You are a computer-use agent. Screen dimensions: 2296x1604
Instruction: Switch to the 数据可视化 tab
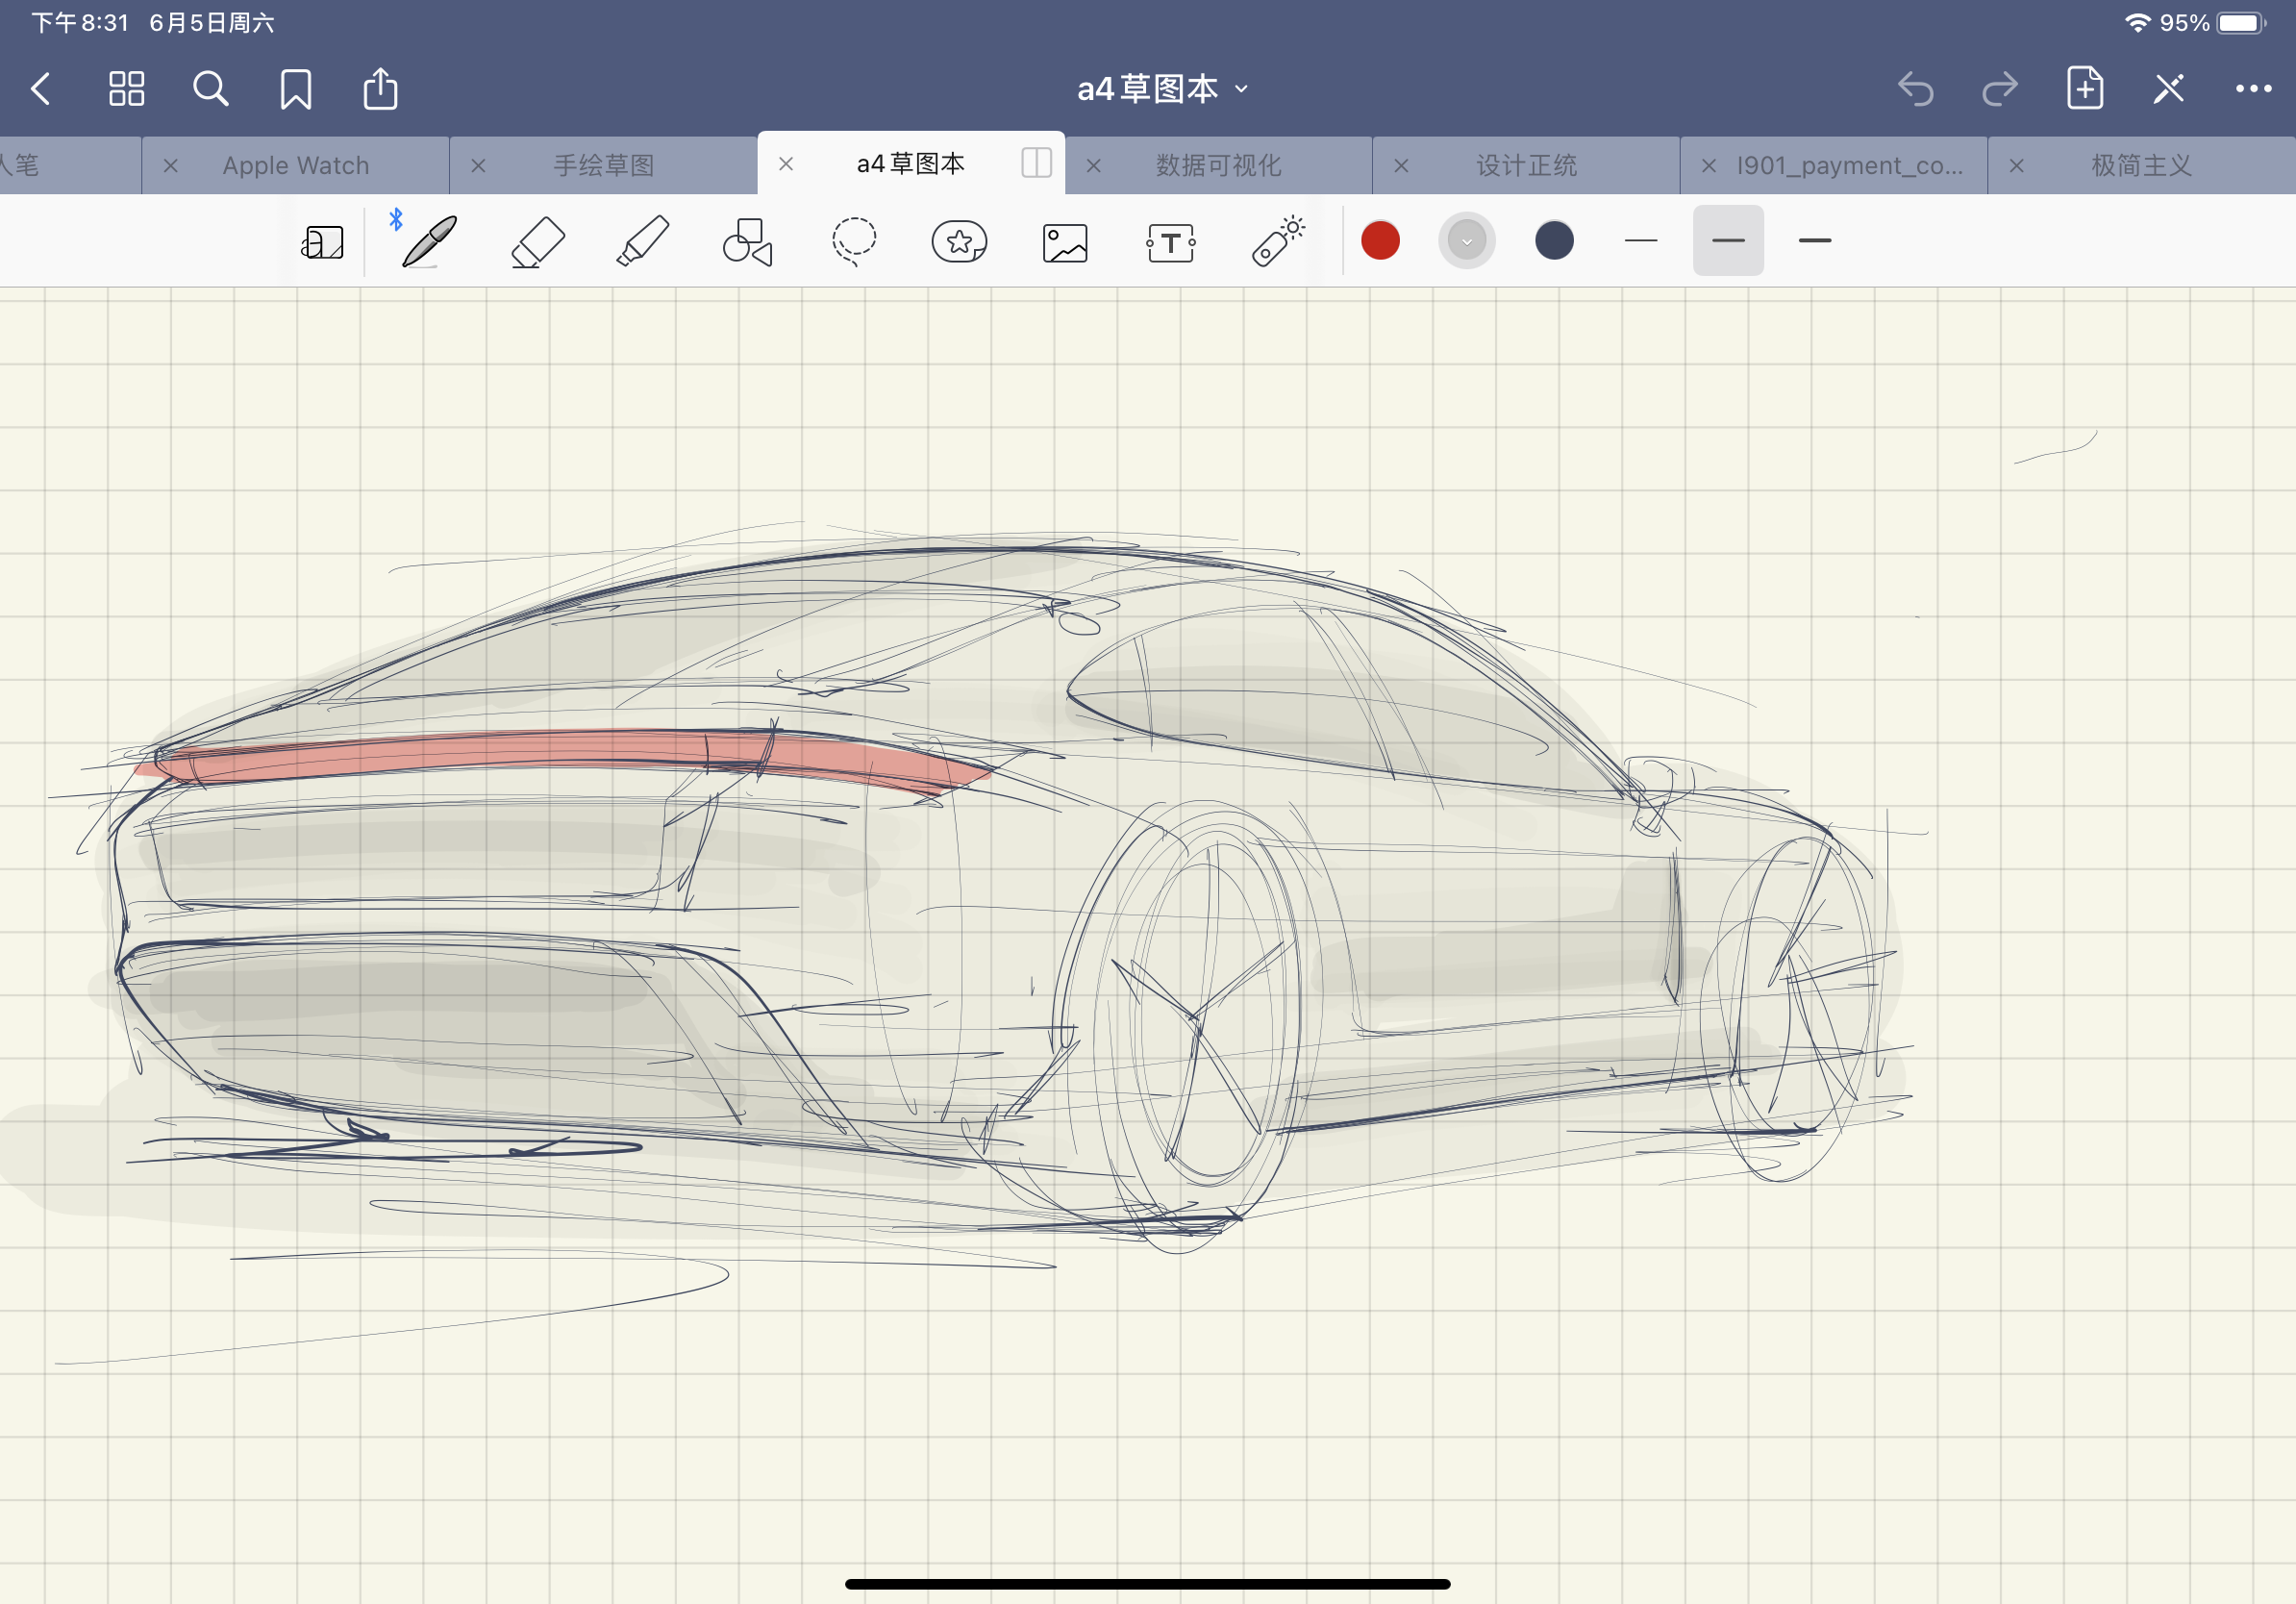click(x=1218, y=165)
